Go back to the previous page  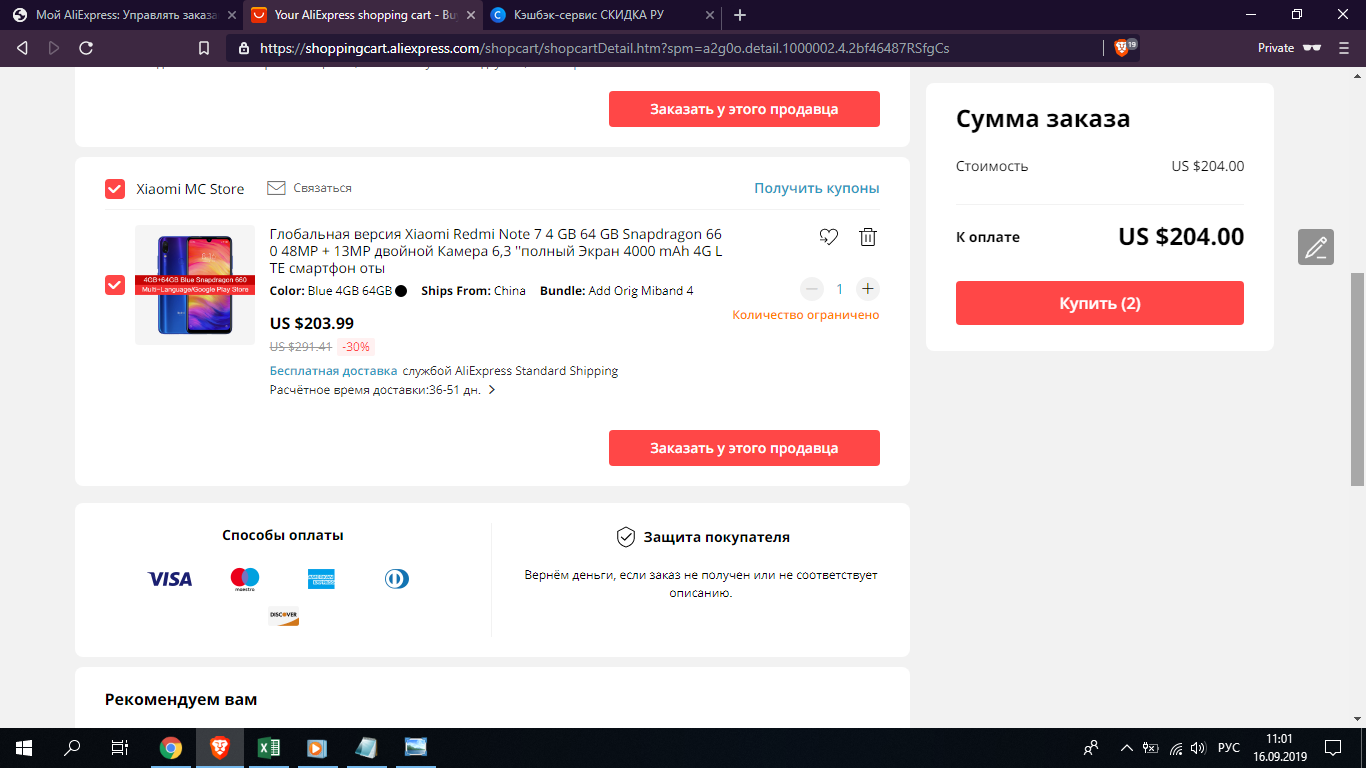pyautogui.click(x=23, y=48)
